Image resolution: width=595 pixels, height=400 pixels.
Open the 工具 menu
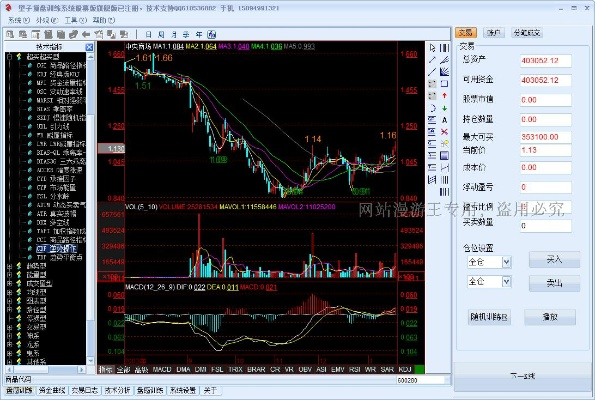pos(76,20)
